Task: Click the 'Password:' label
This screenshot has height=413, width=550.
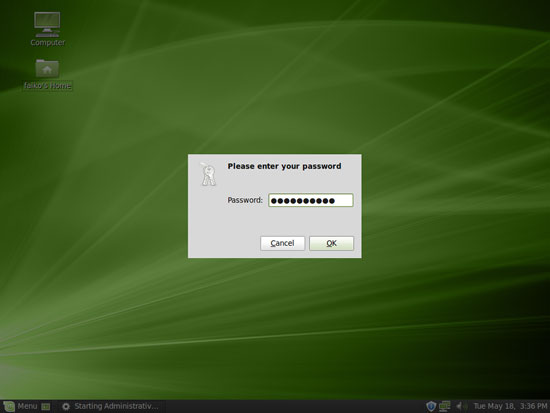Action: point(245,200)
